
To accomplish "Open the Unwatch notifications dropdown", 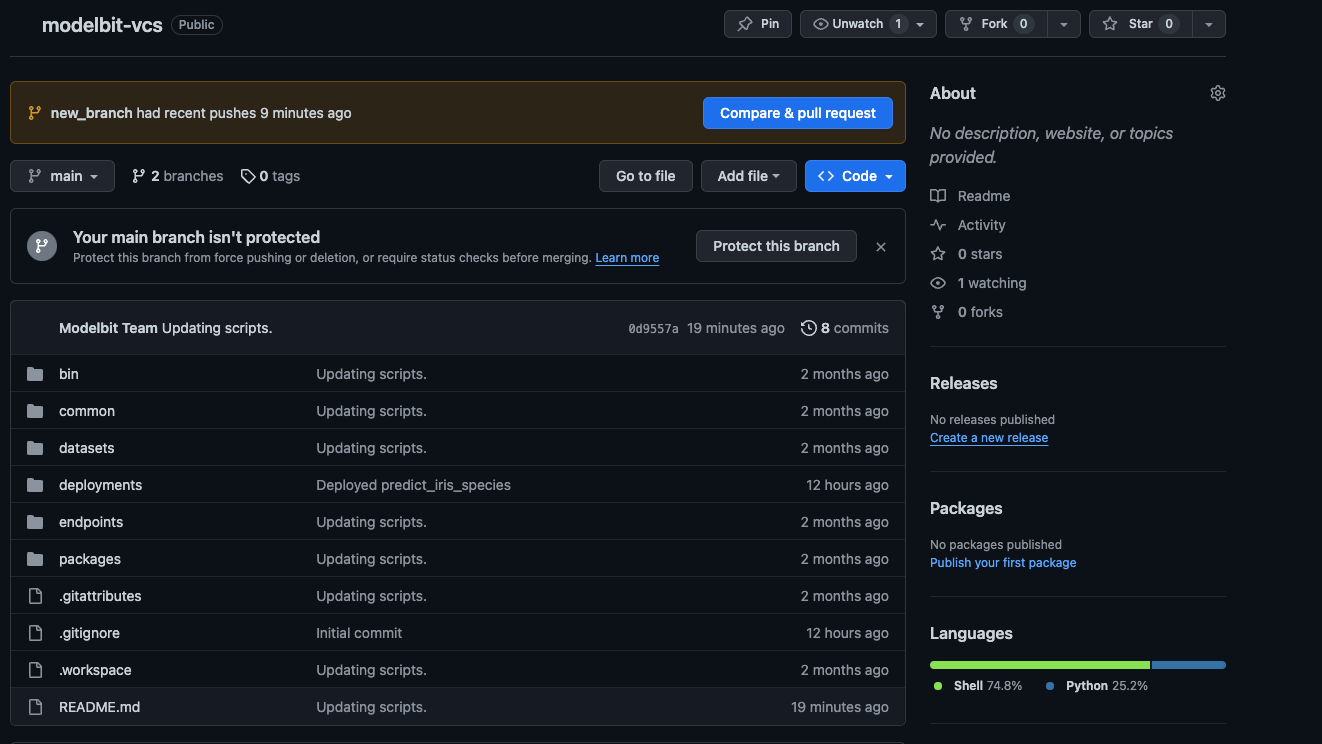I will point(868,24).
